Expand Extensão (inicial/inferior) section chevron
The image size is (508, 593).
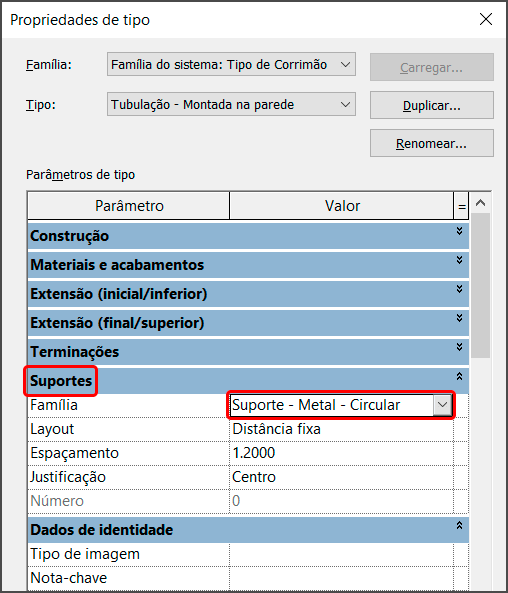point(459,289)
